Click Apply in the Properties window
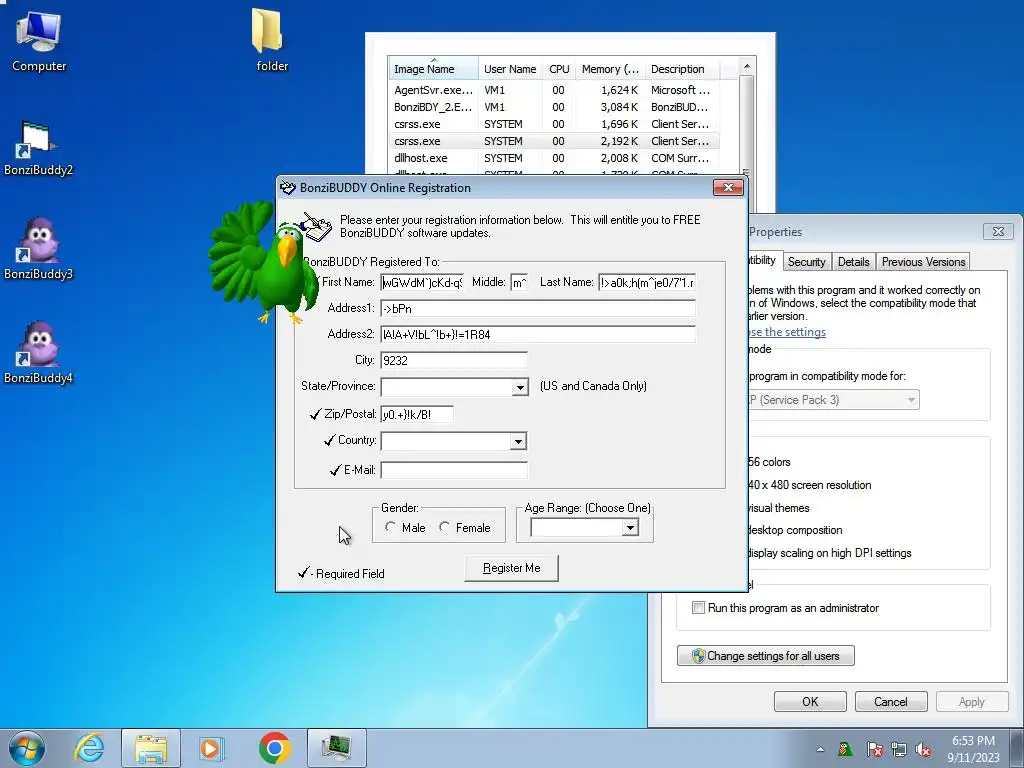 click(x=972, y=702)
